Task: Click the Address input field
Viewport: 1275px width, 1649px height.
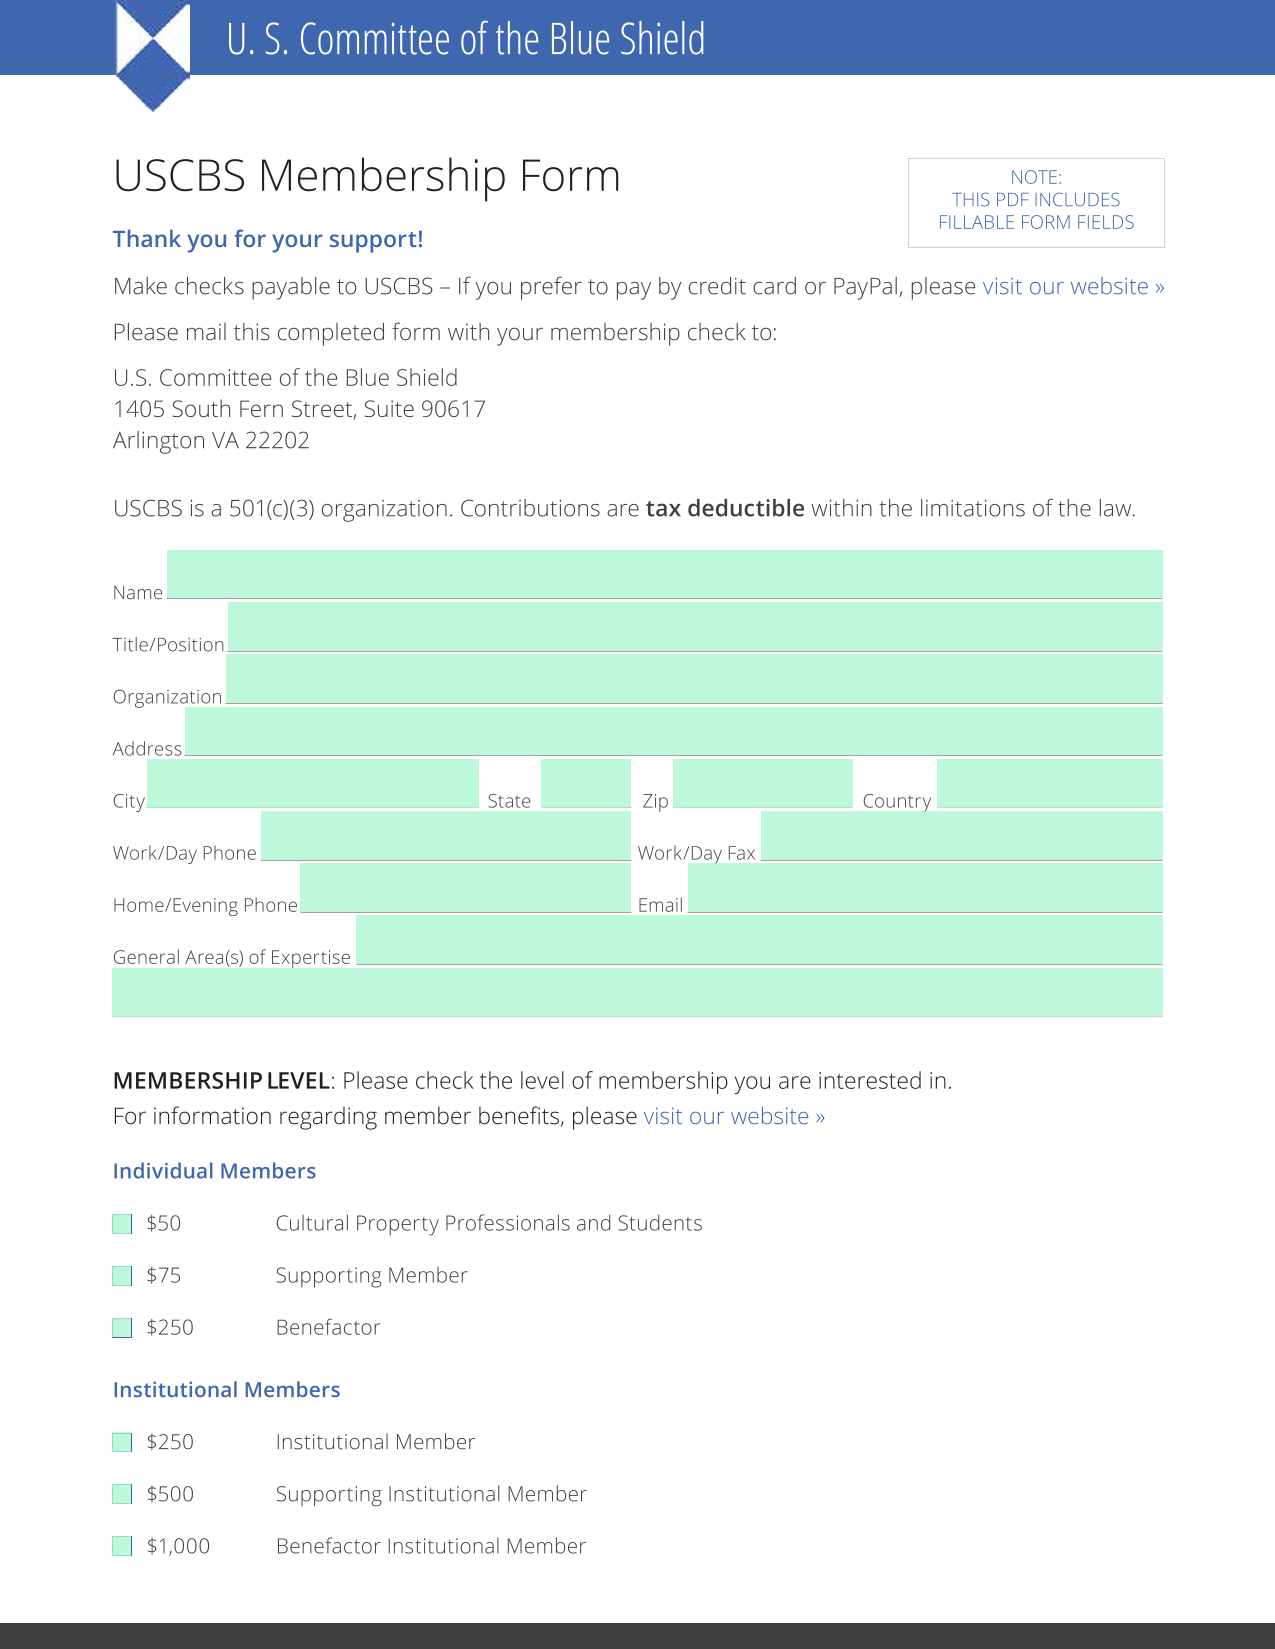Action: pyautogui.click(x=674, y=731)
